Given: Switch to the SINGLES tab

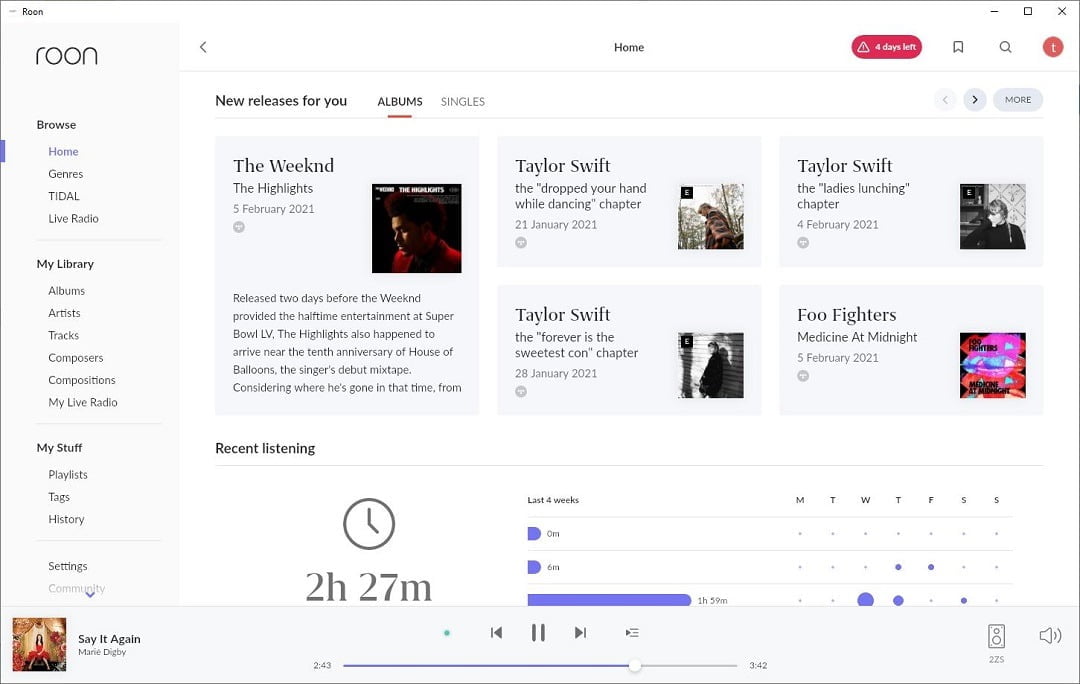Looking at the screenshot, I should pyautogui.click(x=463, y=101).
